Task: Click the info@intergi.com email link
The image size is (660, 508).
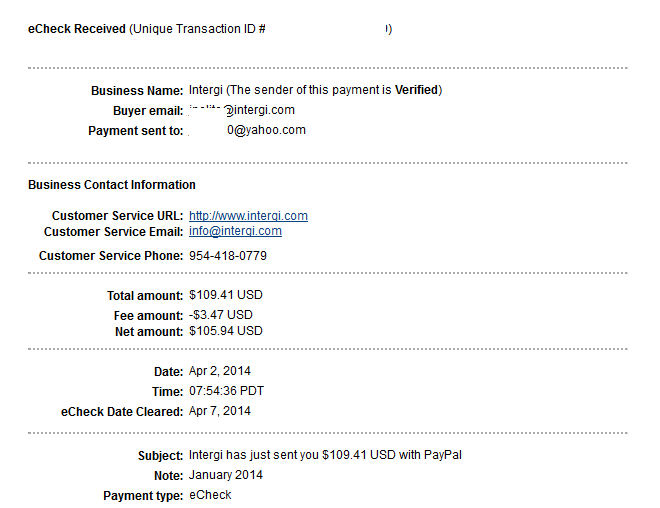Action: [235, 231]
